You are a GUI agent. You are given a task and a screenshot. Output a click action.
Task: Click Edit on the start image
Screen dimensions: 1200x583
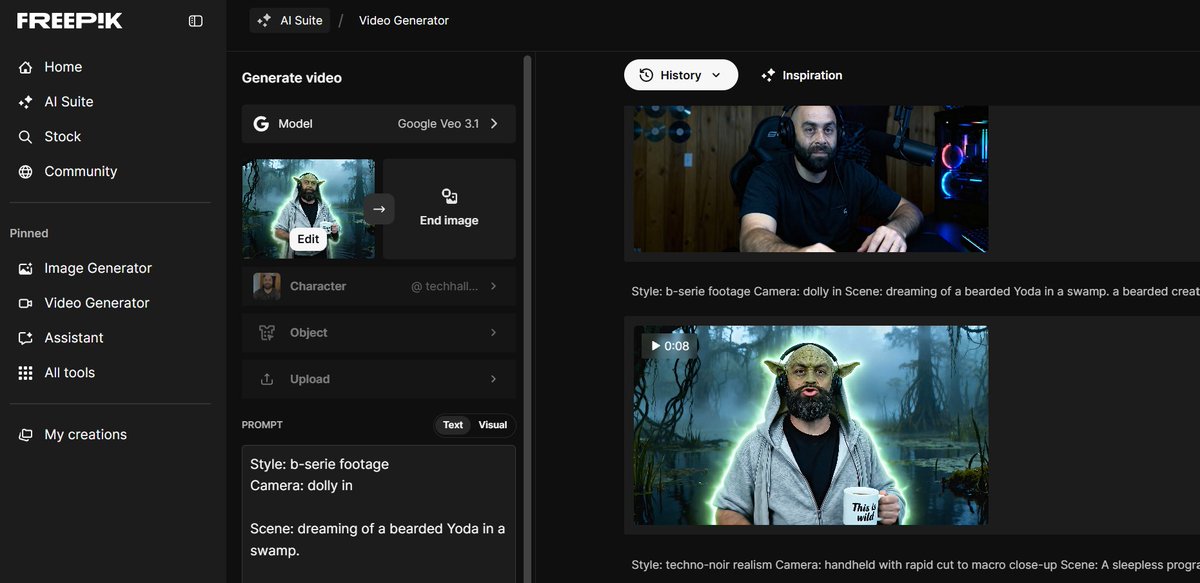click(308, 239)
